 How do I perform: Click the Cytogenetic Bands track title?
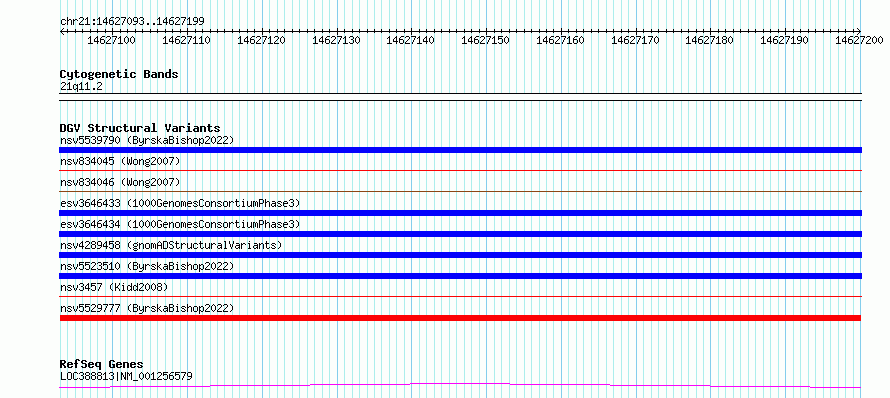click(119, 74)
